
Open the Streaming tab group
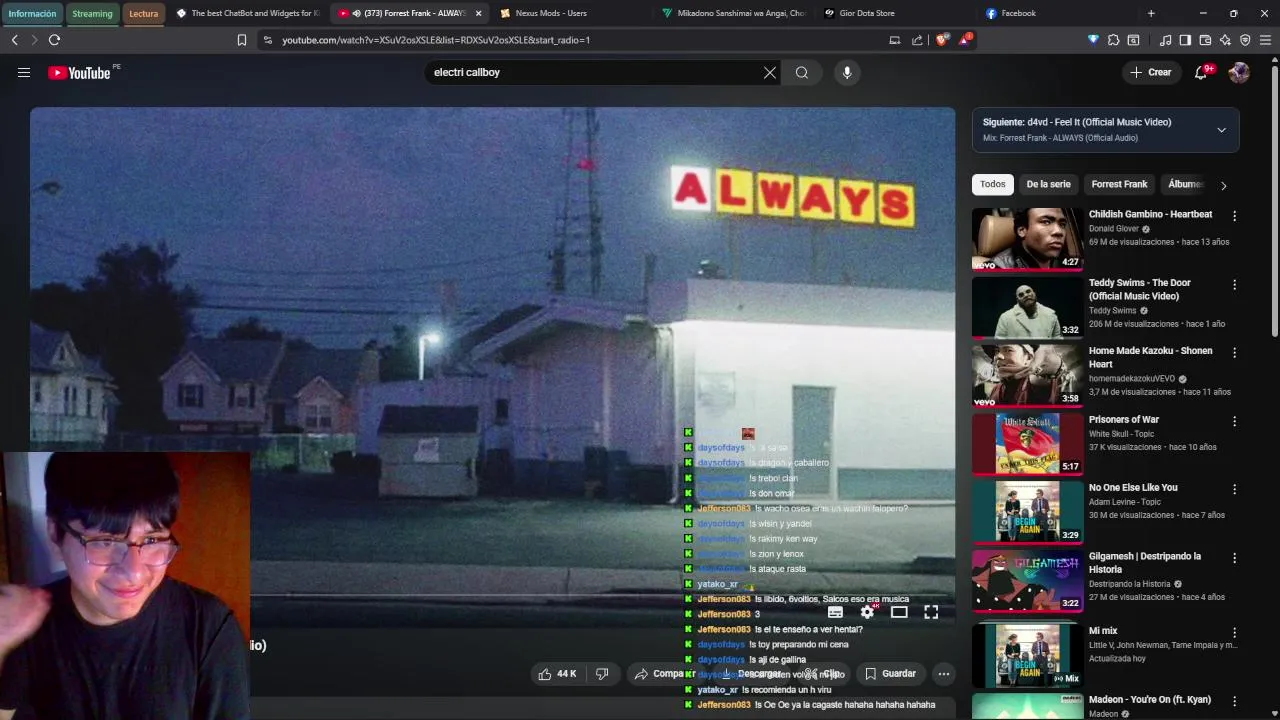tap(92, 13)
